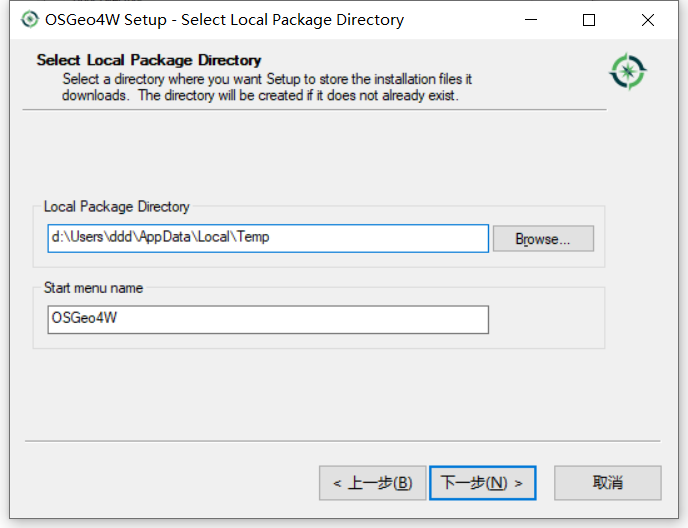Proceed with the 下一步(N) button
Screen dimensions: 688x528
click(482, 483)
